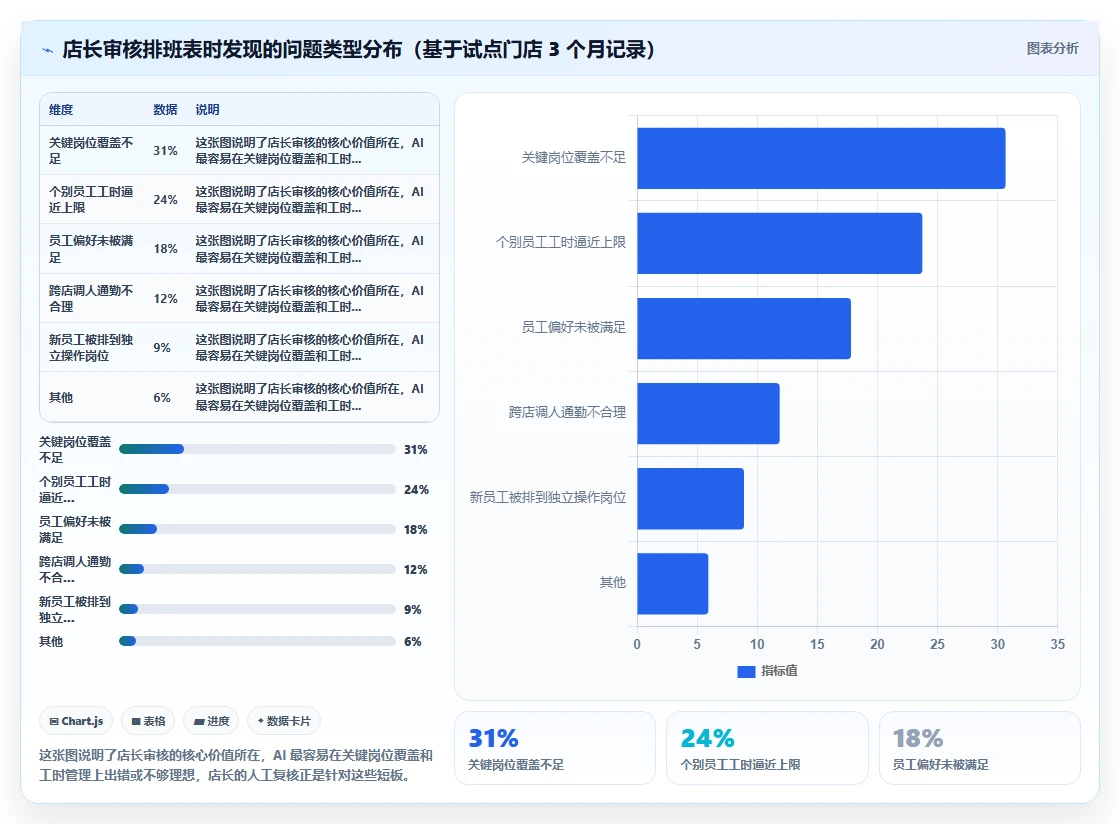Click the 个别员工工时逼近上限 progress bar at 24%
The height and width of the screenshot is (824, 1120).
[257, 489]
